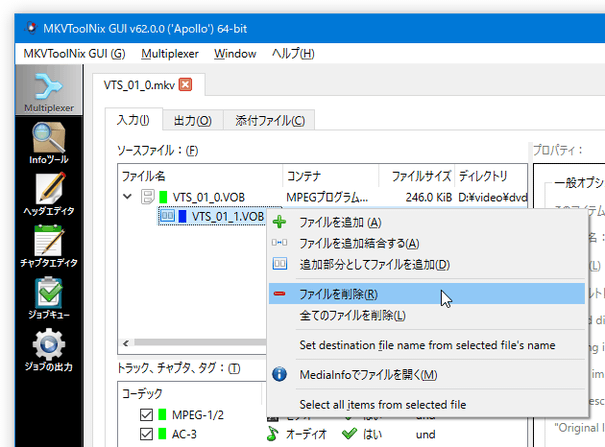This screenshot has height=447, width=605.
Task: Click green checkmark icon beside はい
Action: [350, 434]
